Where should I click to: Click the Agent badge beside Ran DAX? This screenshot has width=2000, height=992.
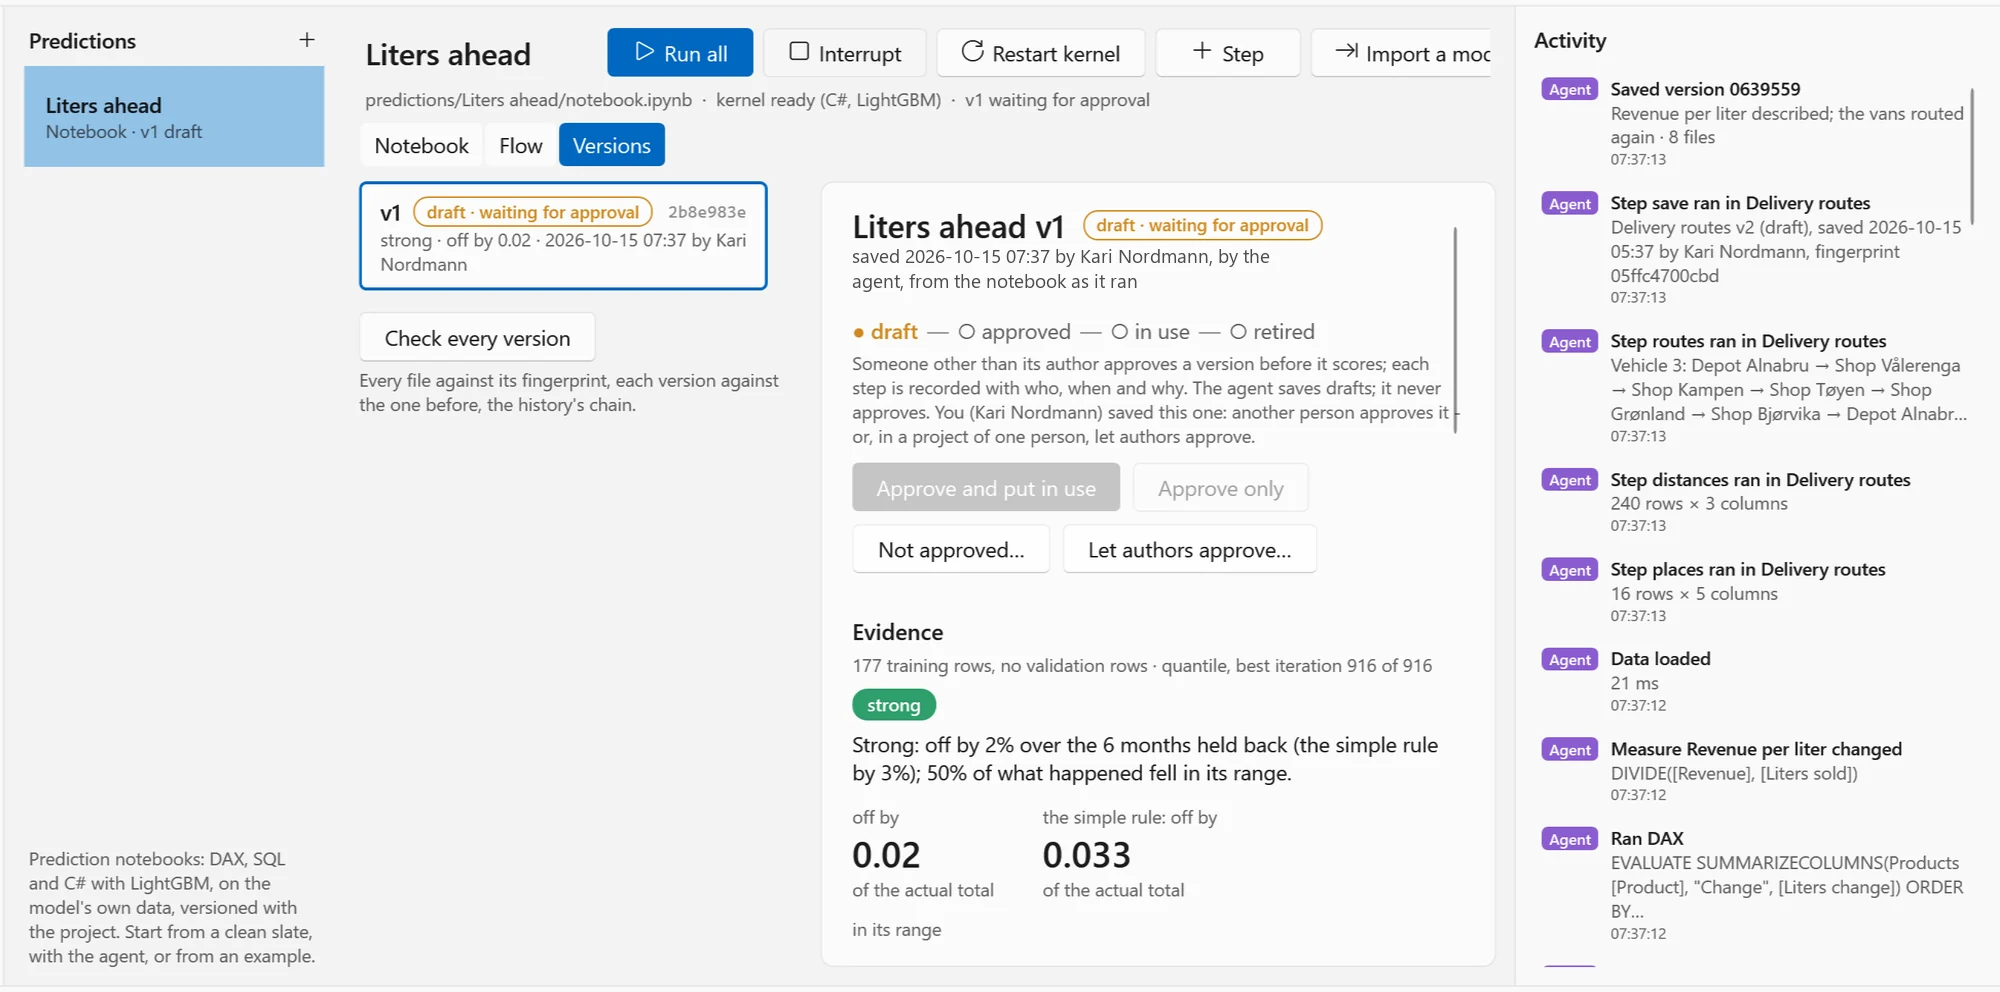(x=1570, y=840)
